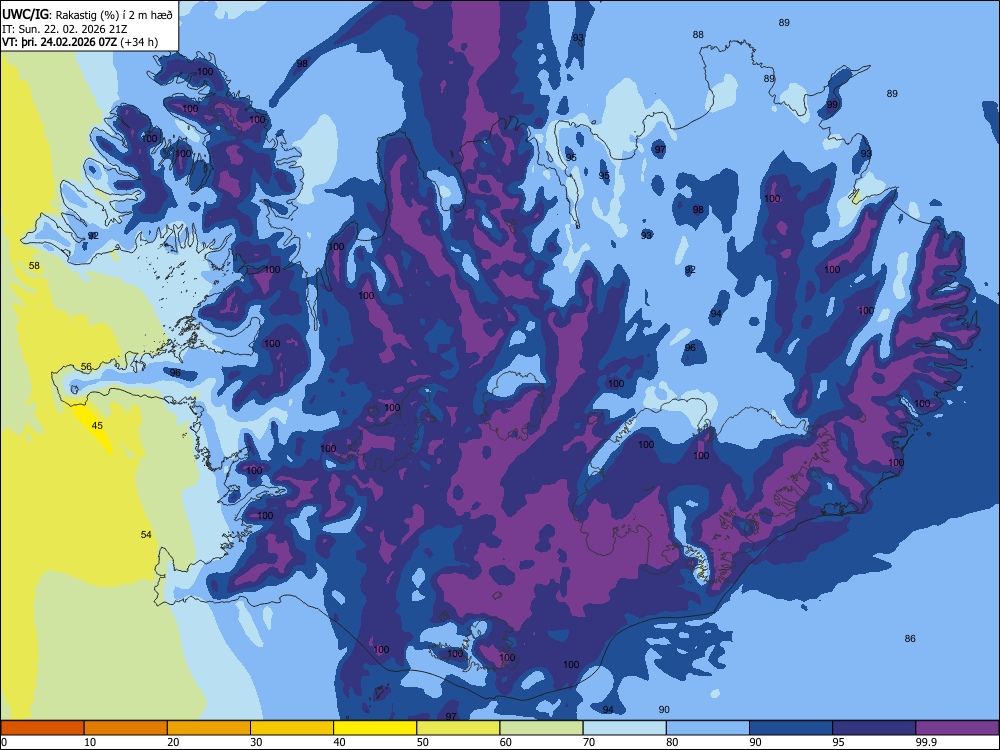The width and height of the screenshot is (1000, 750).
Task: Click the pale green 60–70 legend swatch
Action: pos(541,728)
